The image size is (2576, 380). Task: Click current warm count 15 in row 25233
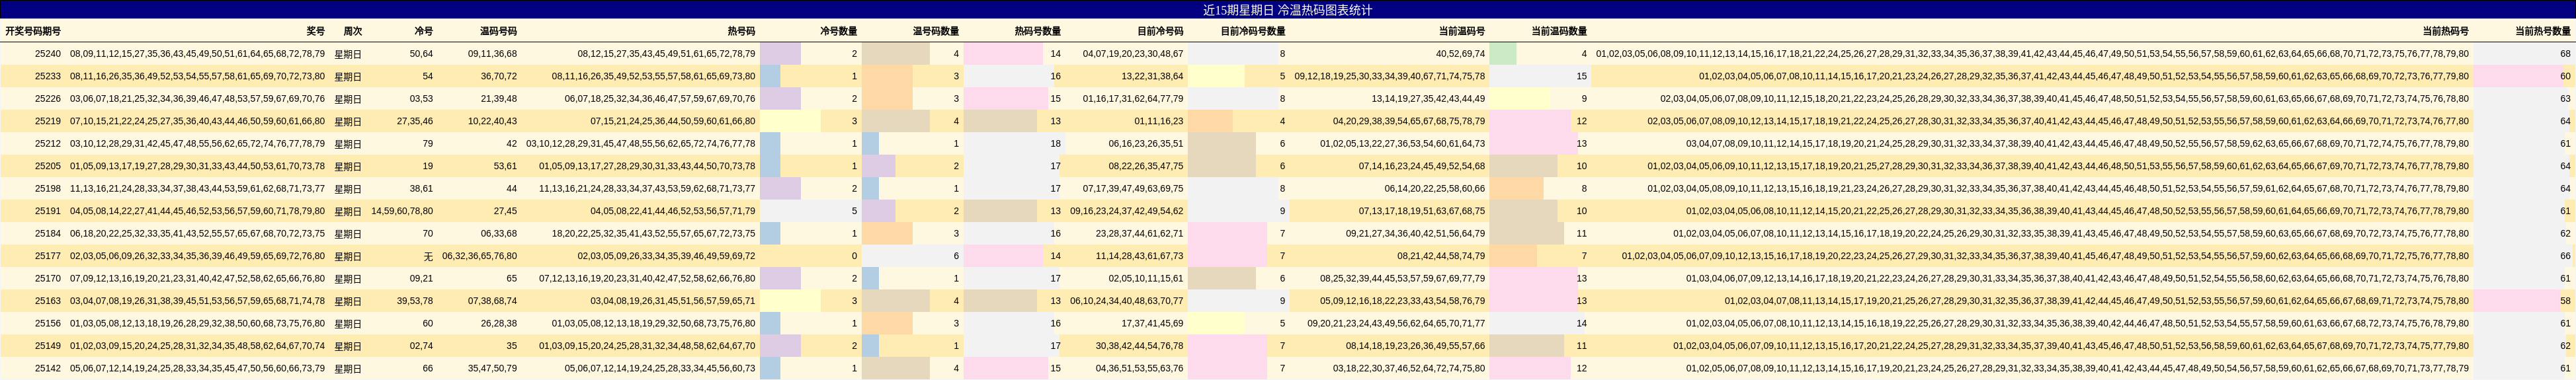1581,76
